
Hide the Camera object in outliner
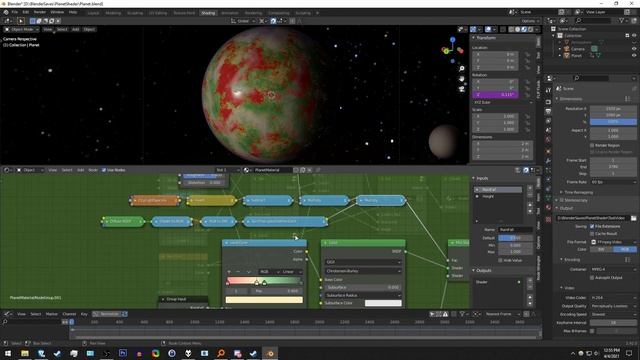point(634,49)
